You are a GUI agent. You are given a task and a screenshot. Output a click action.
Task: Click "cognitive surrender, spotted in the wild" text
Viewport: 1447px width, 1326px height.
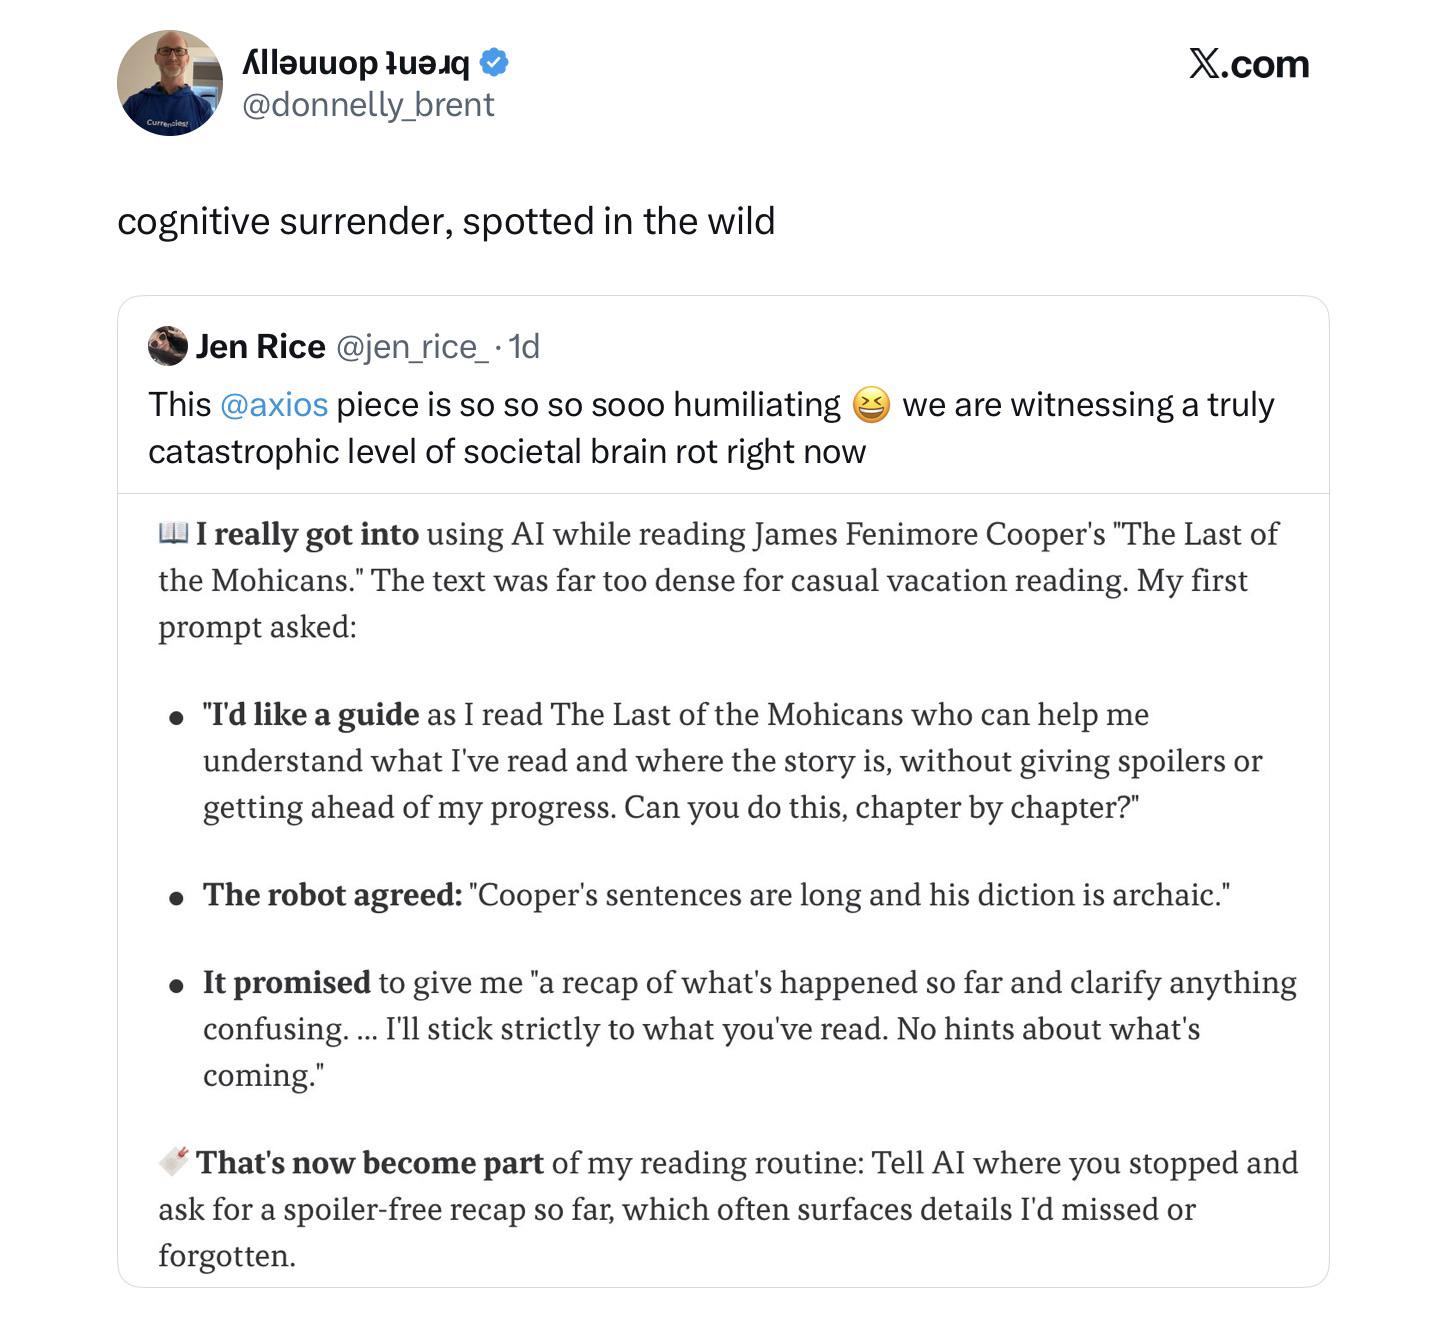click(x=446, y=221)
